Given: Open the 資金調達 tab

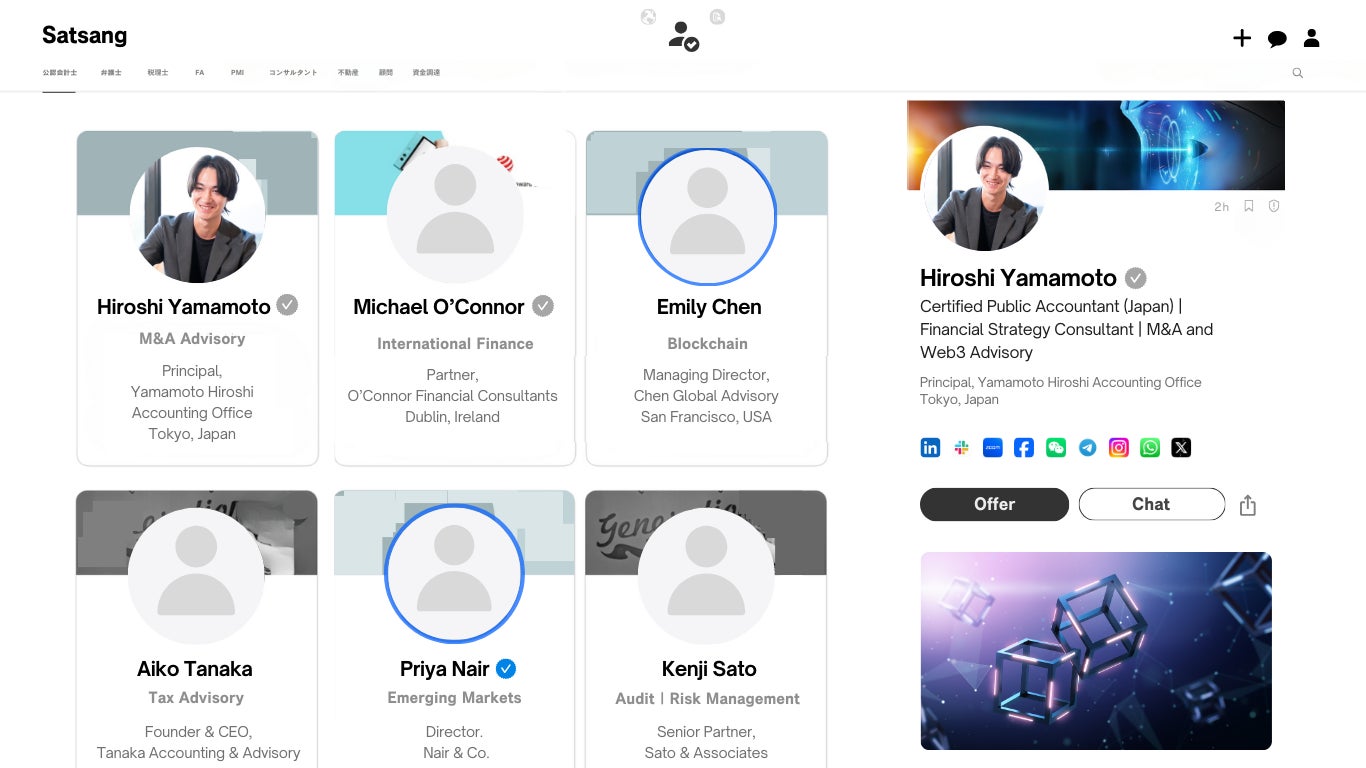Looking at the screenshot, I should [x=426, y=73].
